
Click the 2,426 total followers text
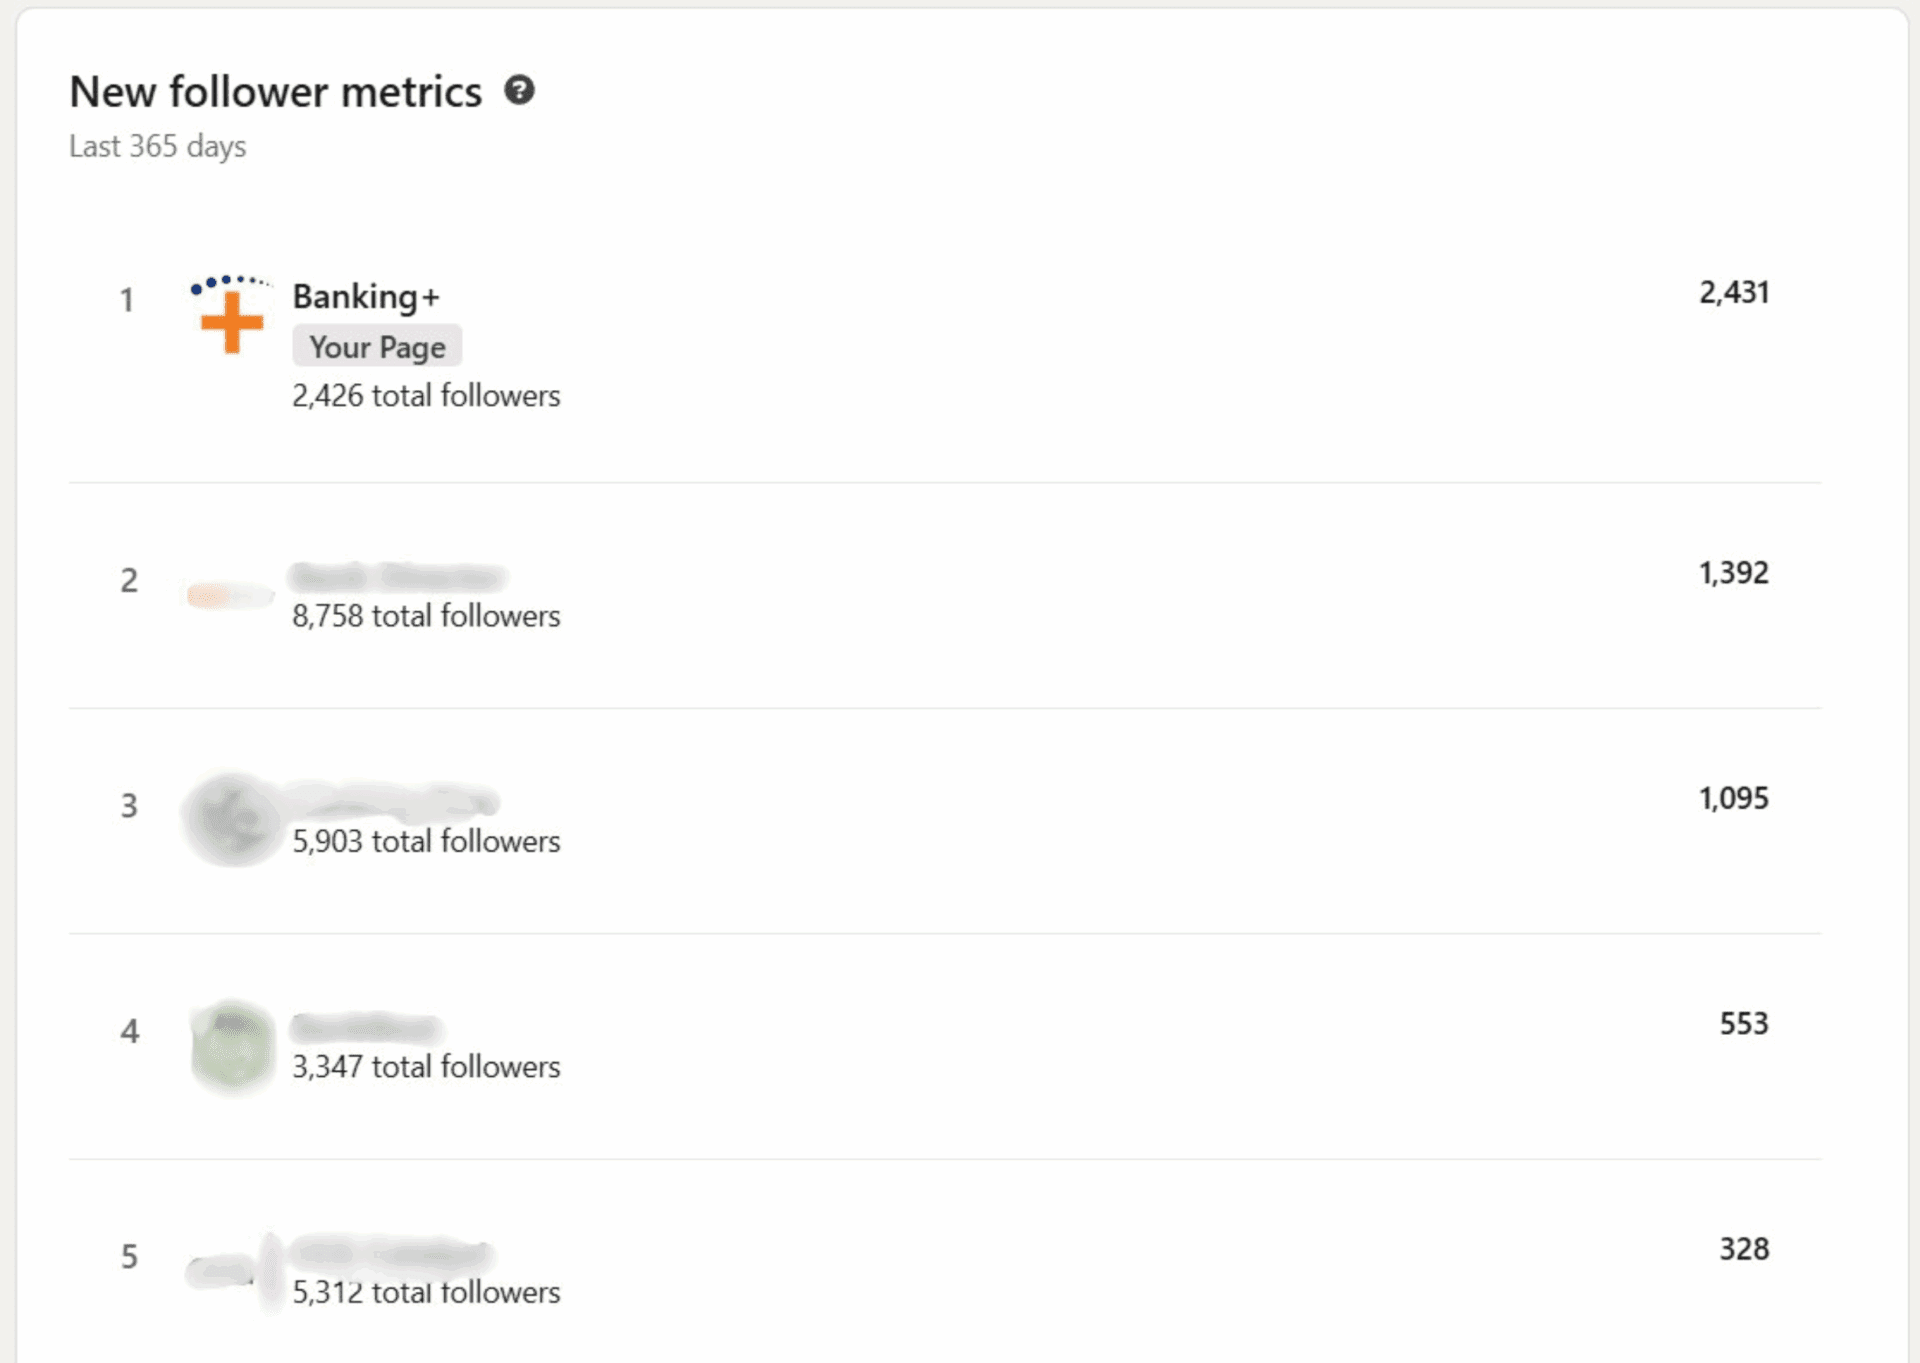426,396
